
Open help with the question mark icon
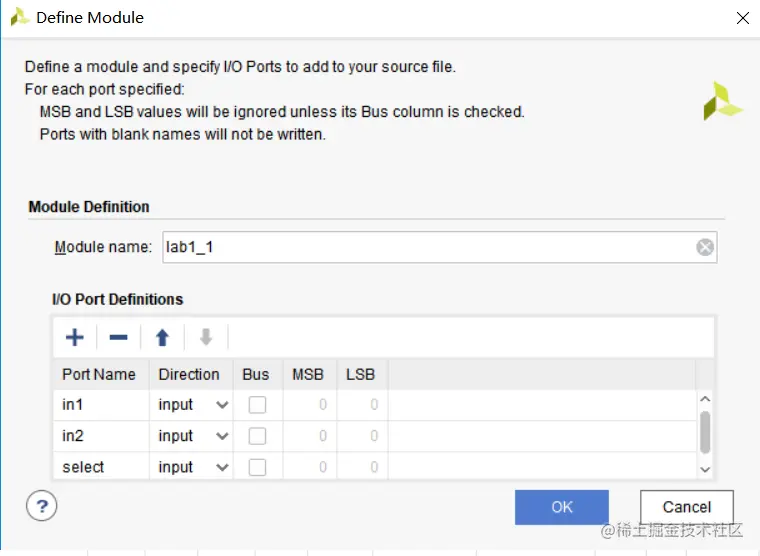tap(42, 506)
